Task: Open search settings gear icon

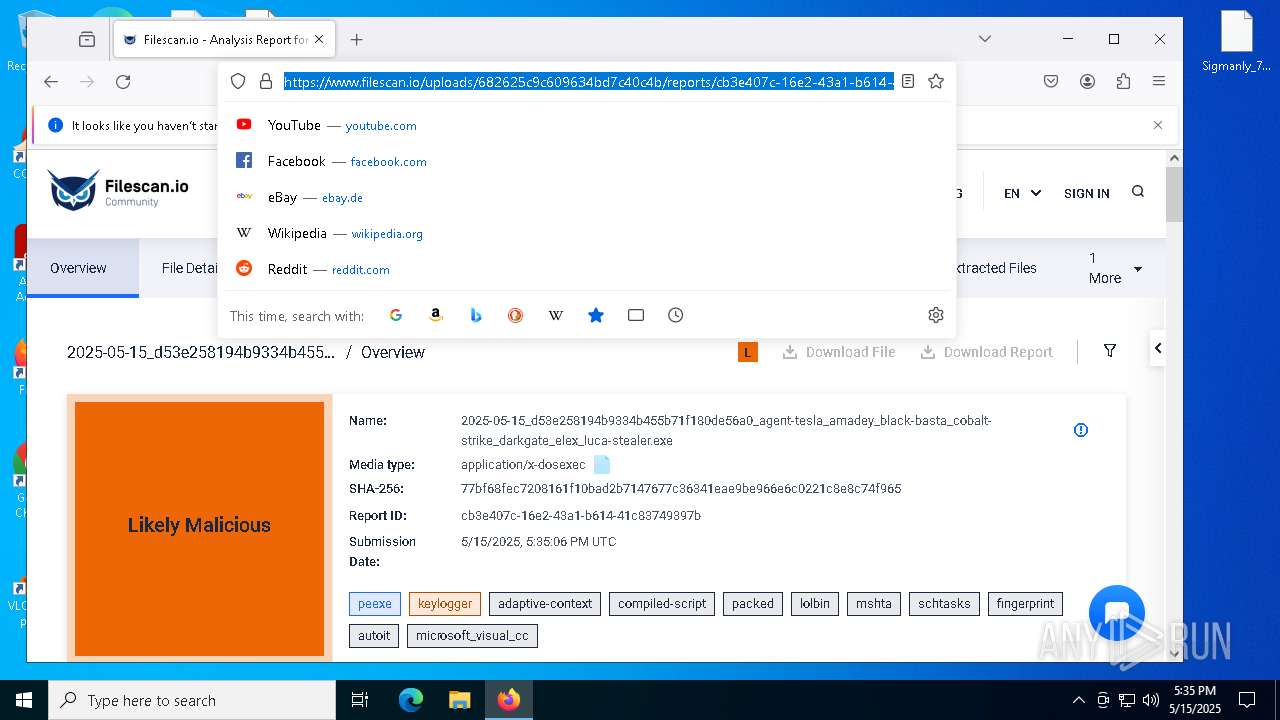Action: [x=936, y=315]
